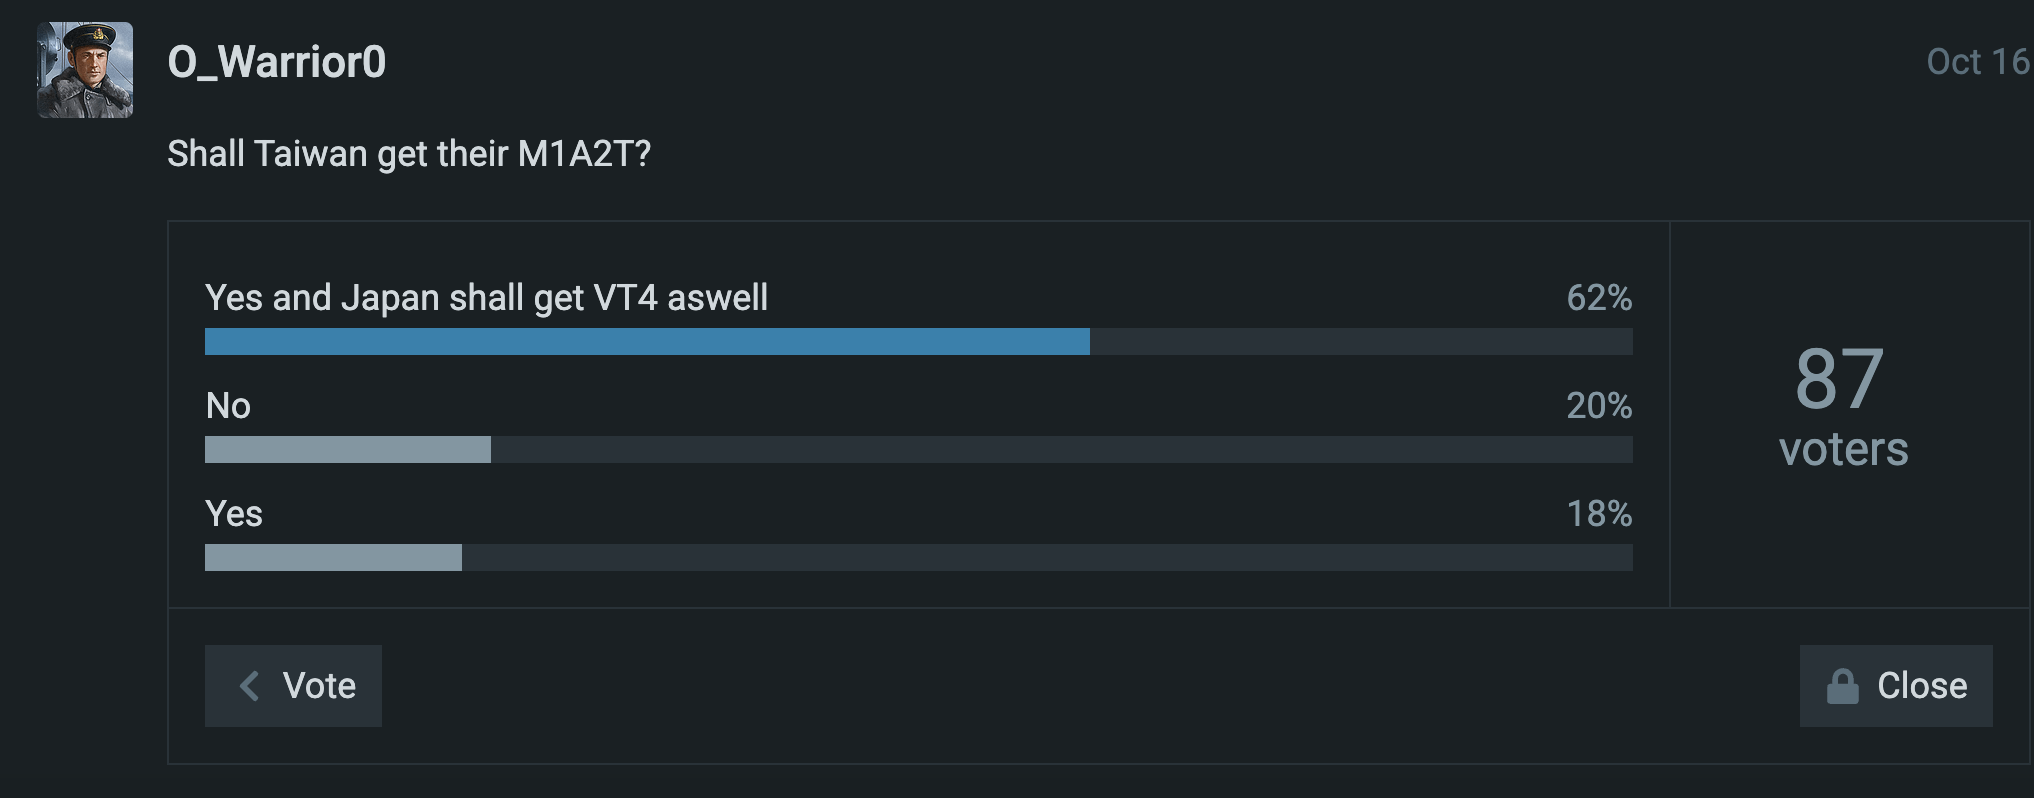Open the O_Warrior0 username profile link

coord(277,62)
